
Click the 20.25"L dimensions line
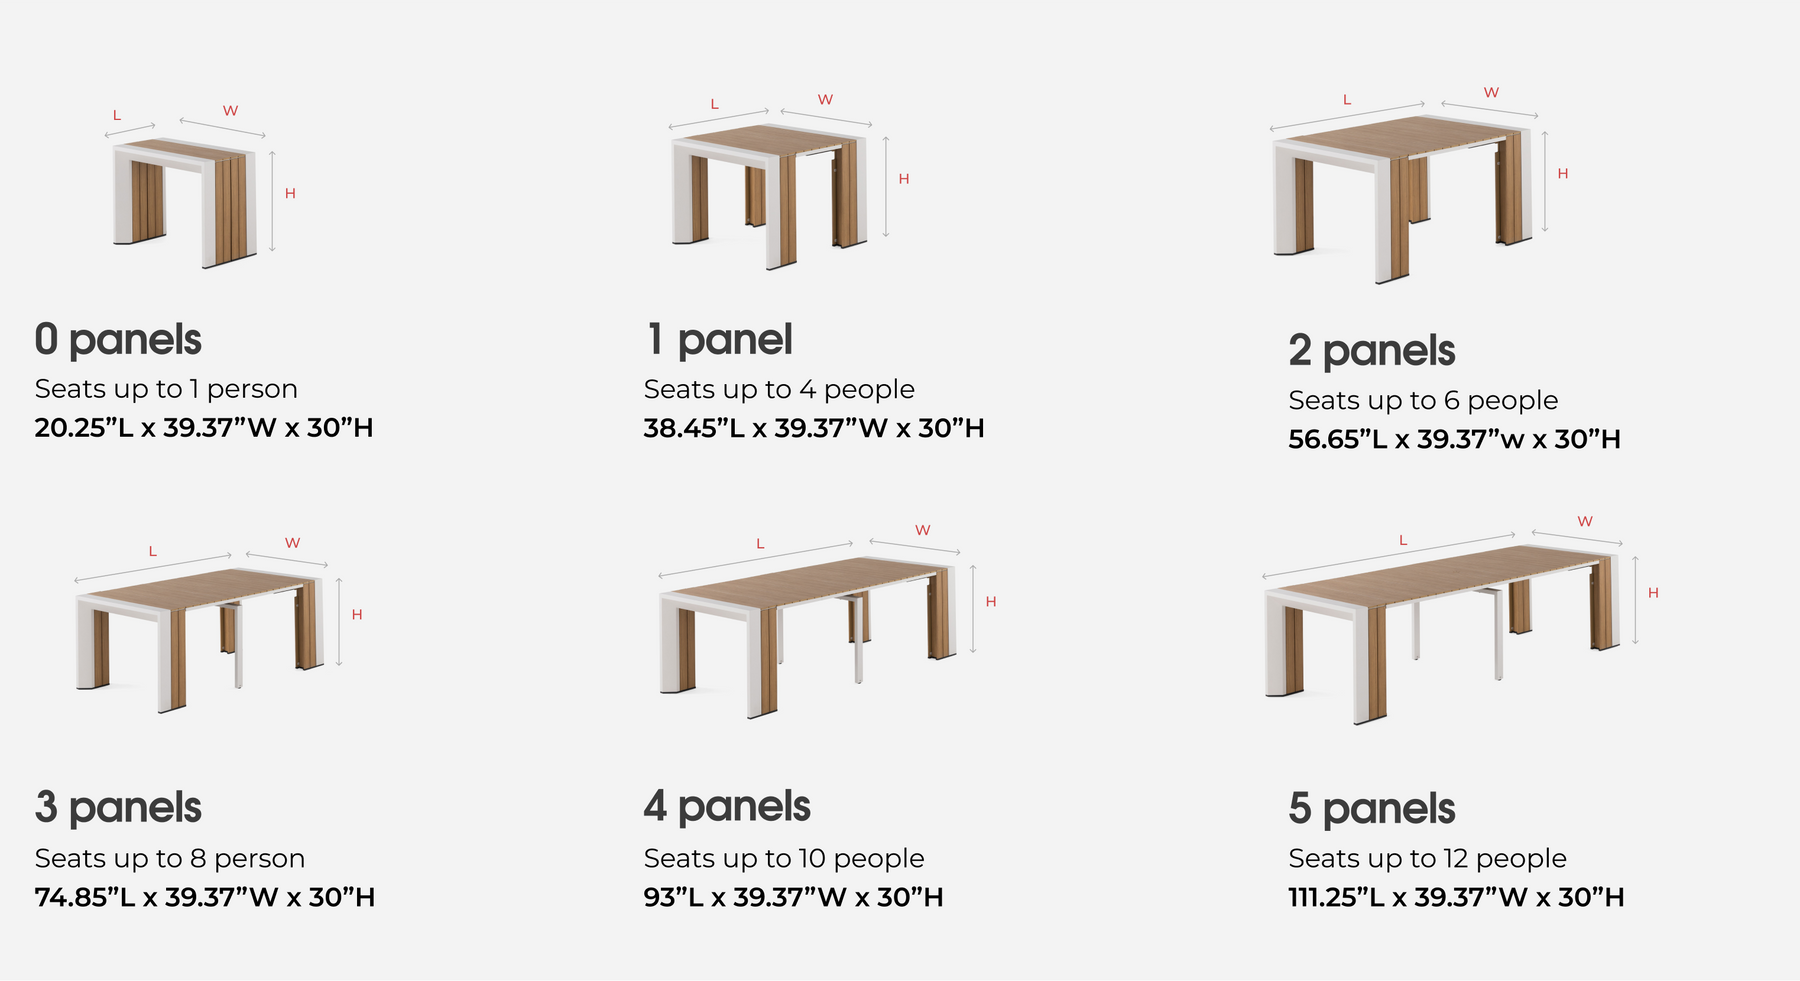tap(204, 428)
